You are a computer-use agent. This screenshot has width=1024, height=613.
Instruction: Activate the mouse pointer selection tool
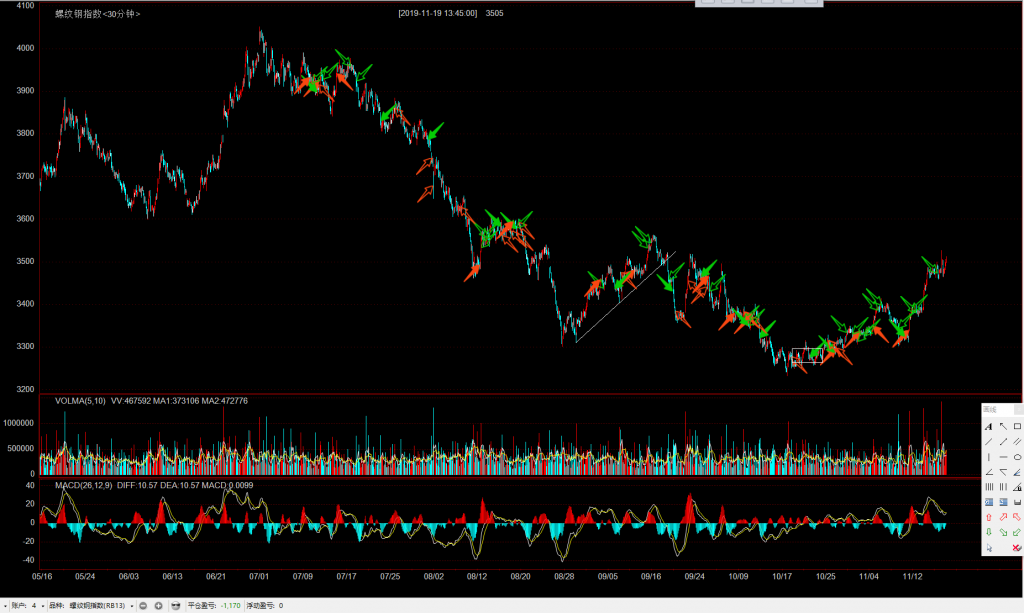(x=989, y=548)
